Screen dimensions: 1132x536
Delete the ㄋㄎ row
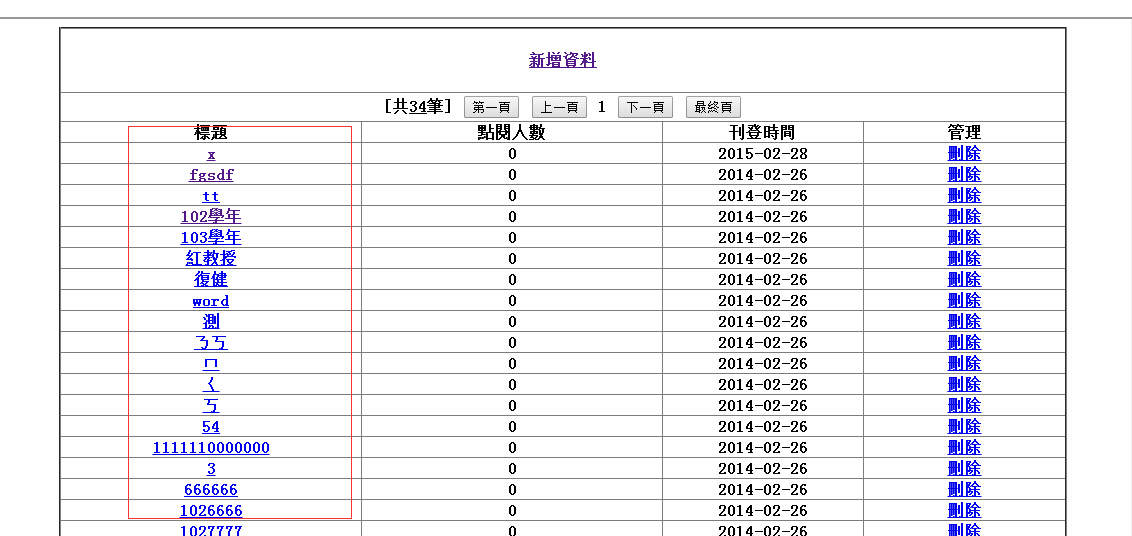click(964, 342)
